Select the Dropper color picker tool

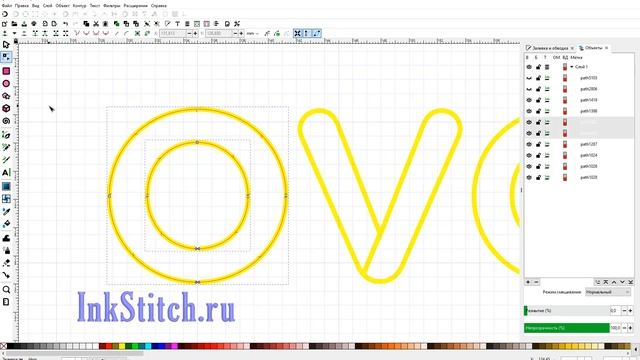pyautogui.click(x=6, y=211)
